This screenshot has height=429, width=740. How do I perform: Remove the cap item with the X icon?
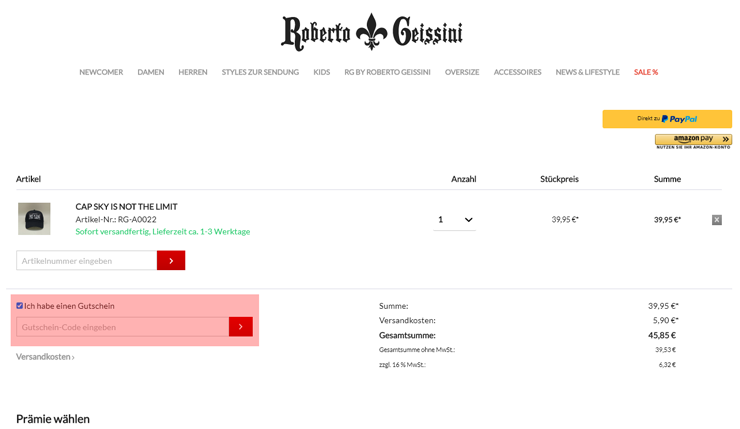pos(716,219)
